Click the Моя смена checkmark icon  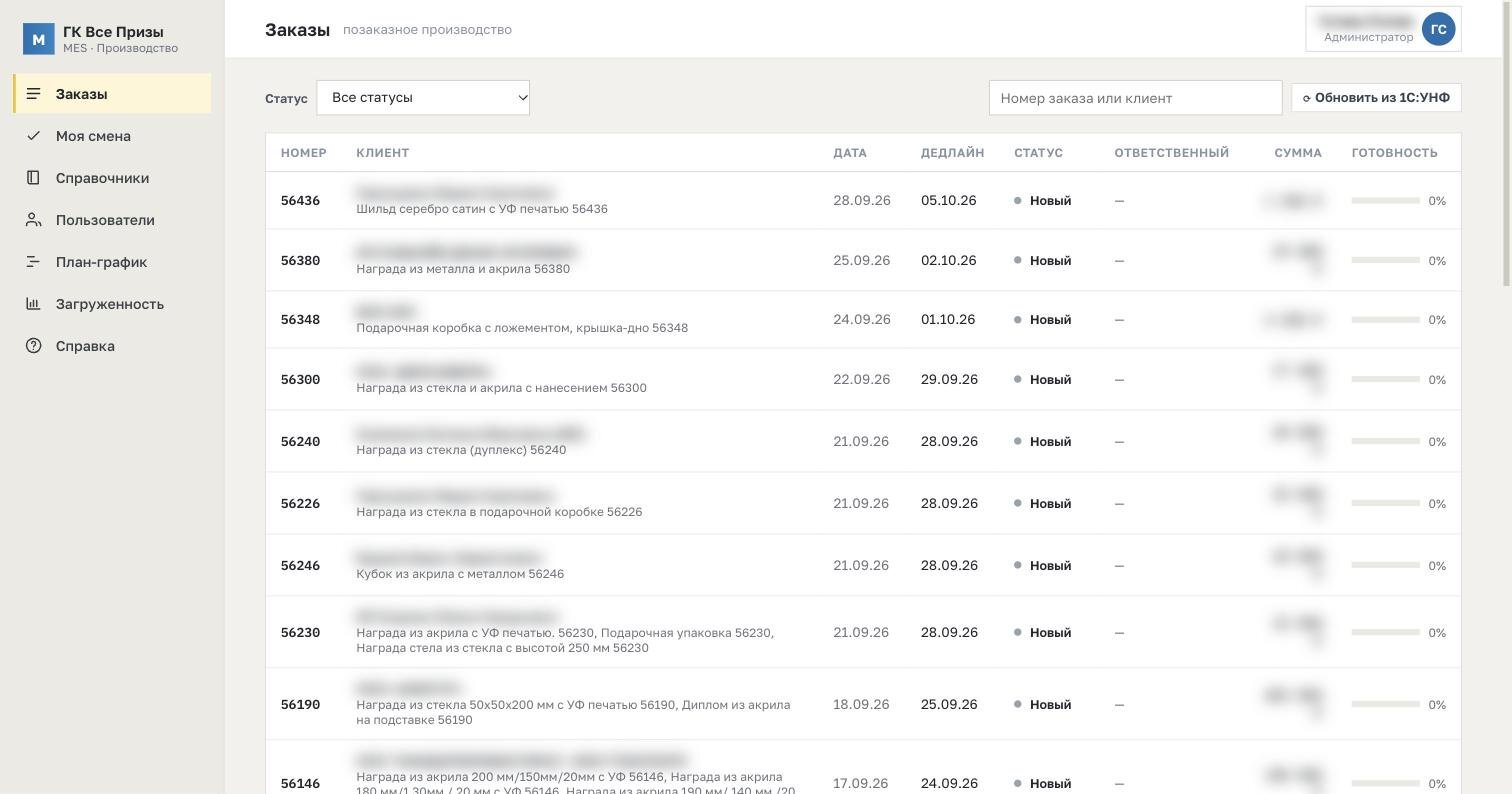(x=34, y=136)
